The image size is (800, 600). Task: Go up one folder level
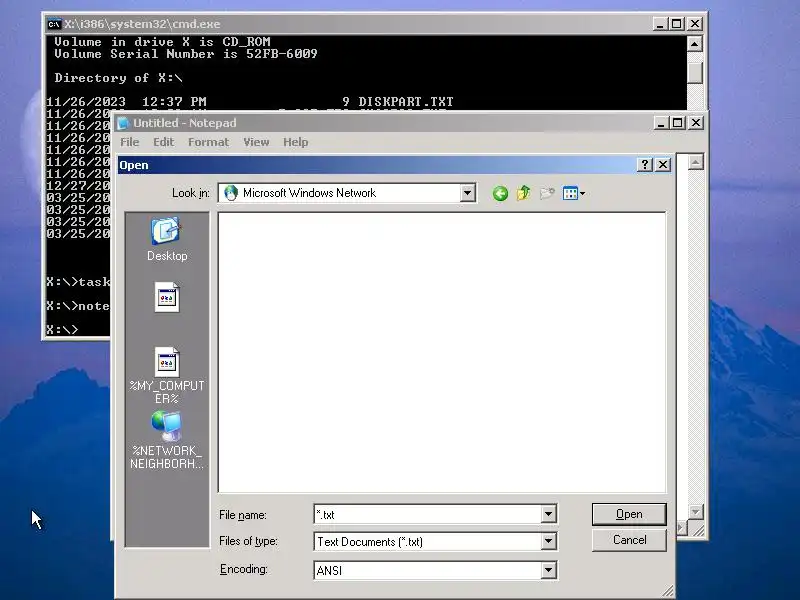pyautogui.click(x=523, y=193)
